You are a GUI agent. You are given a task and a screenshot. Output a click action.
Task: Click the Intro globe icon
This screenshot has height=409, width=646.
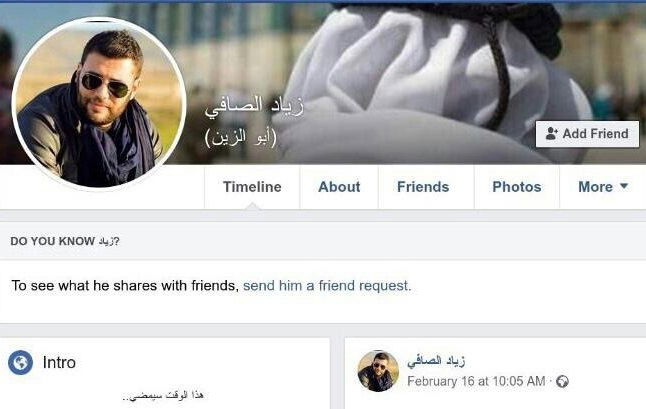pyautogui.click(x=21, y=362)
